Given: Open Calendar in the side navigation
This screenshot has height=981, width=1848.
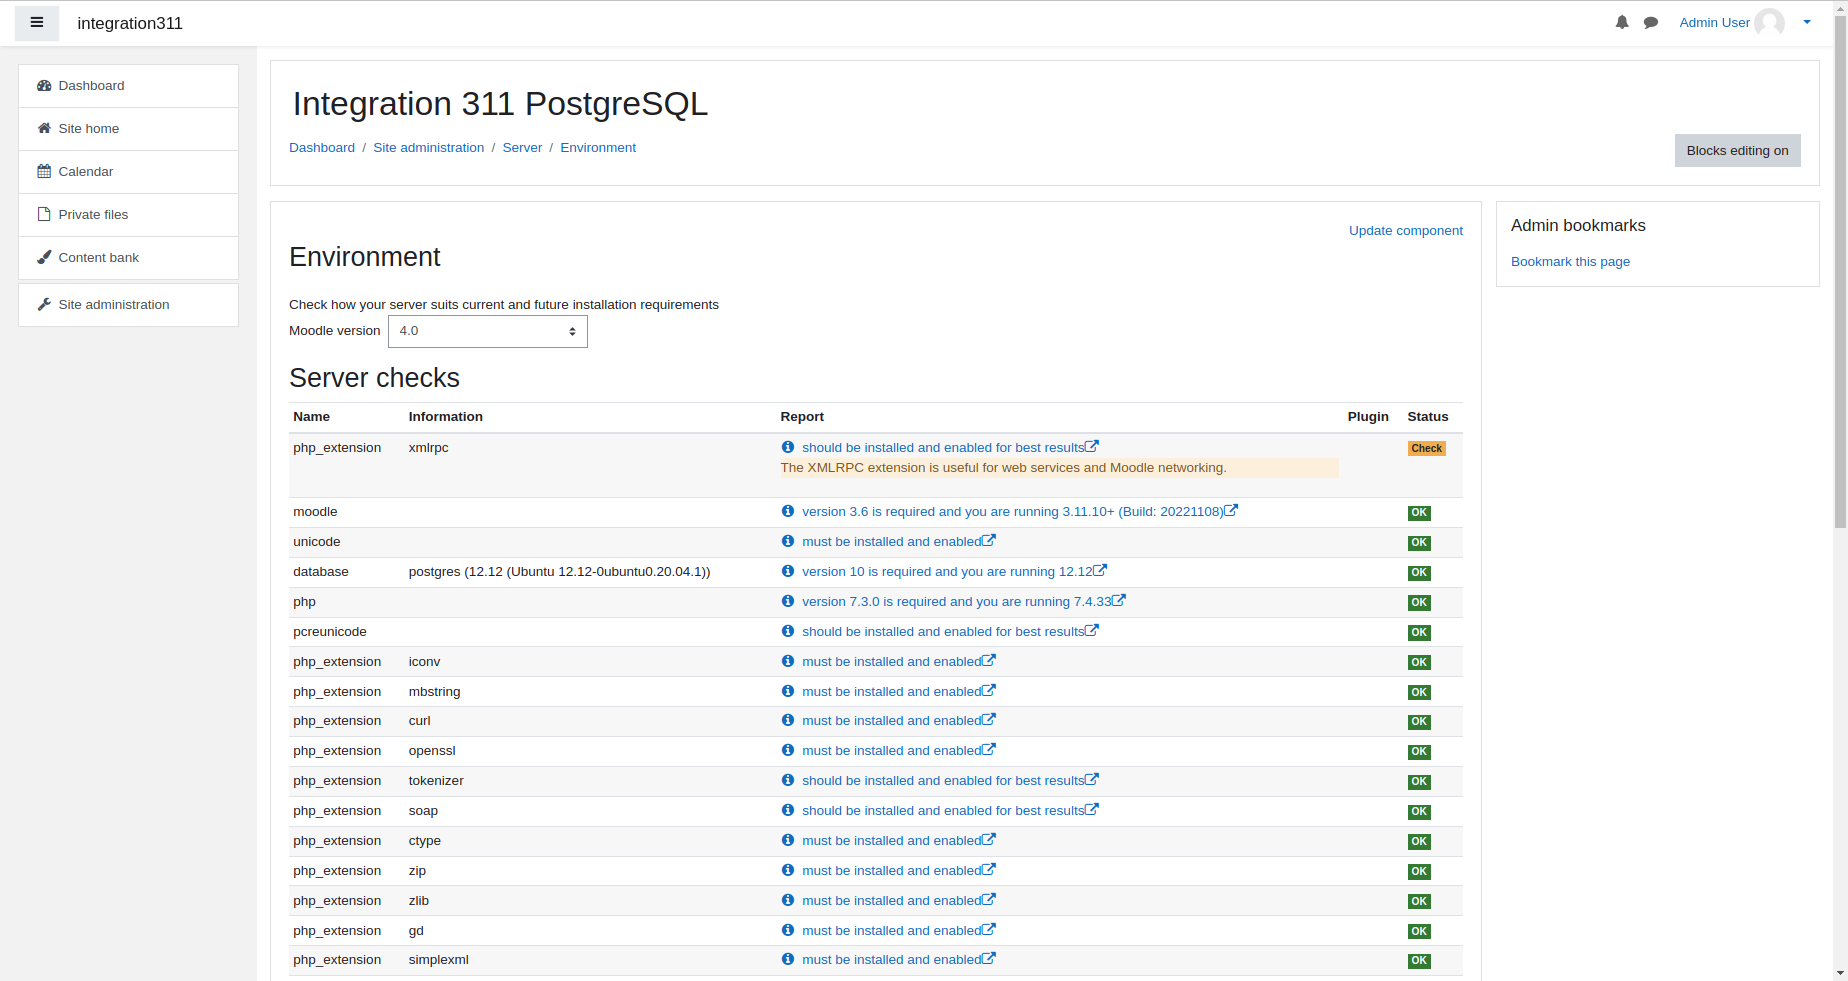Looking at the screenshot, I should (128, 172).
